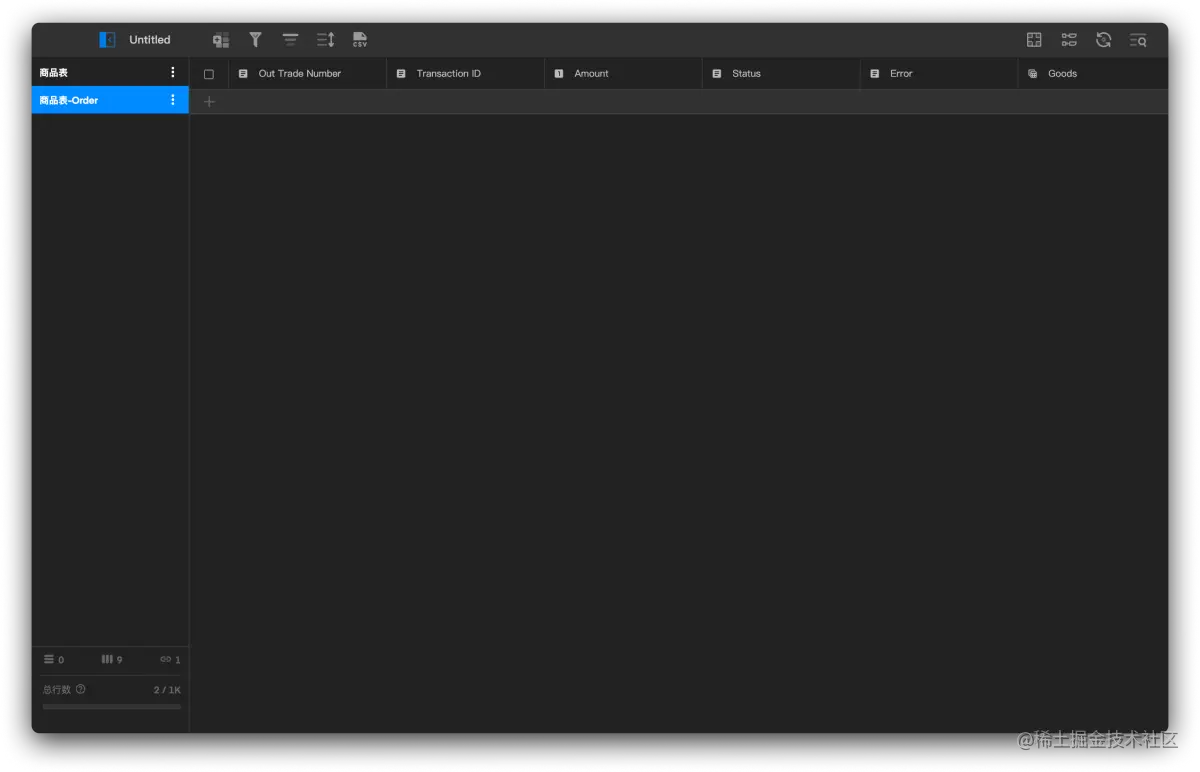Click the add column toolbar icon
Screen dimensions: 1200x772
(x=221, y=40)
